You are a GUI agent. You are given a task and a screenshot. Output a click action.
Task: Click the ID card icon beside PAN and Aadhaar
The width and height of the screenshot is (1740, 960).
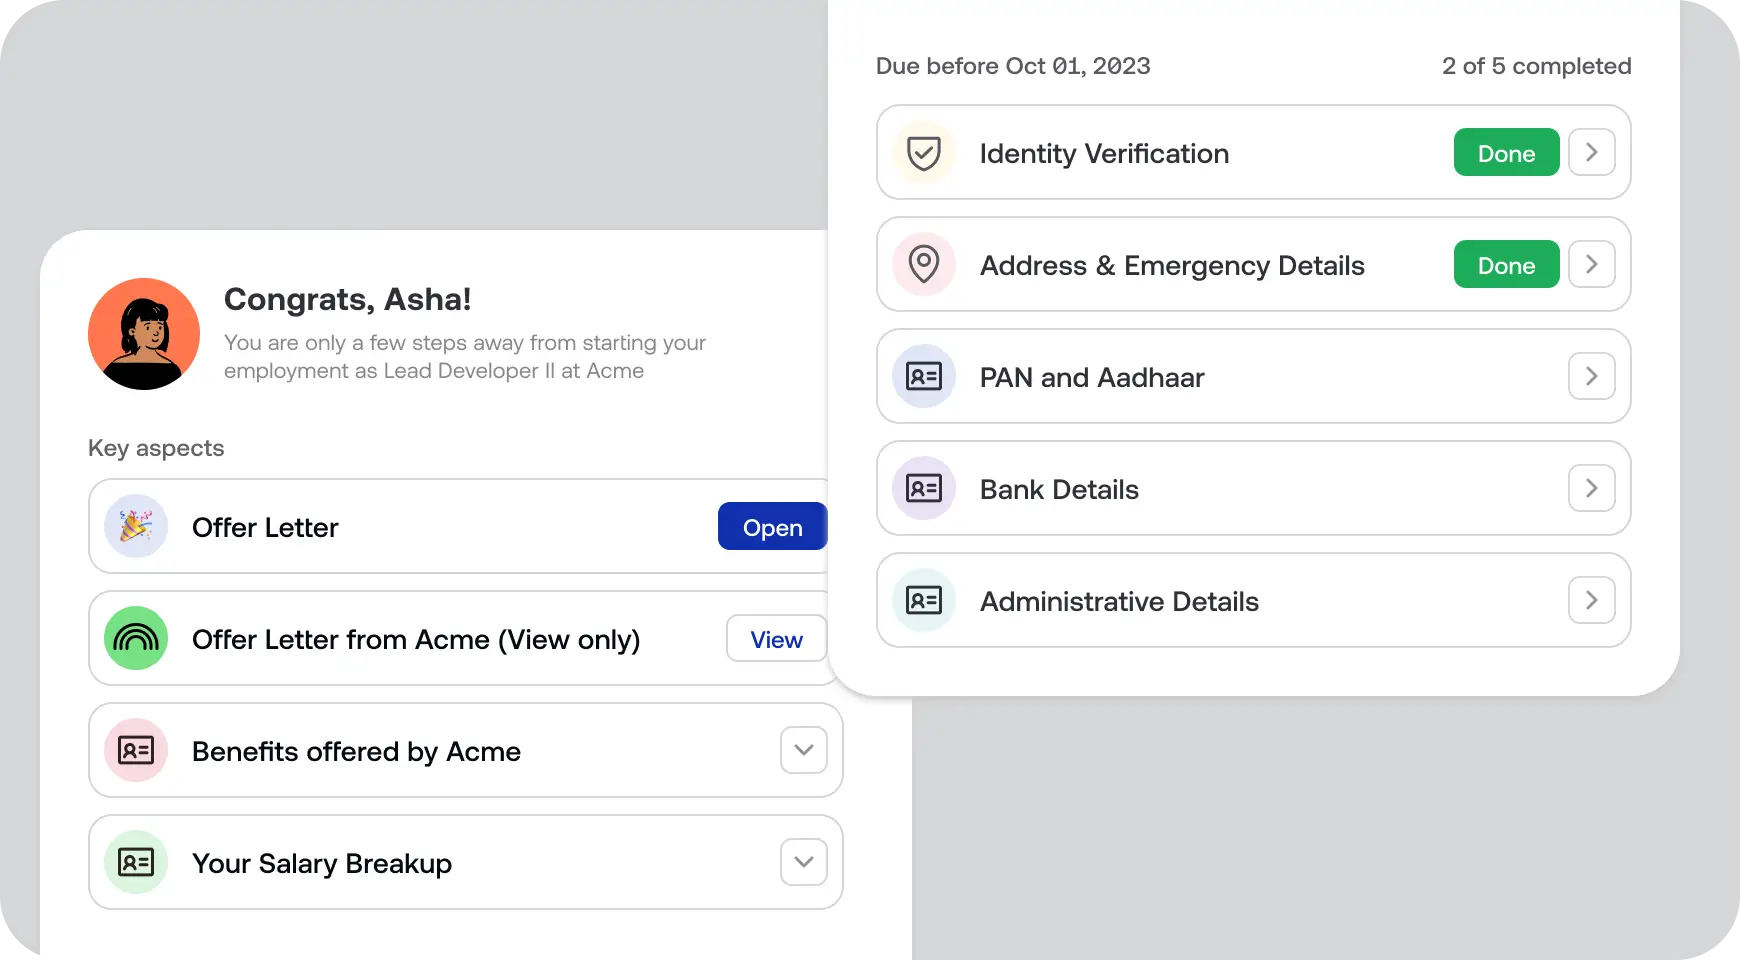(x=923, y=377)
